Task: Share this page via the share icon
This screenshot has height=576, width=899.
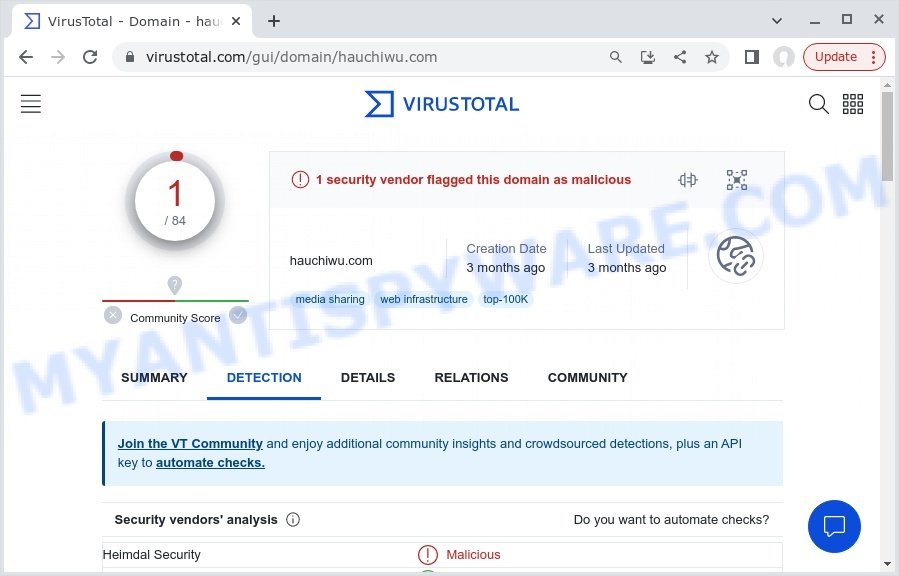Action: point(680,57)
